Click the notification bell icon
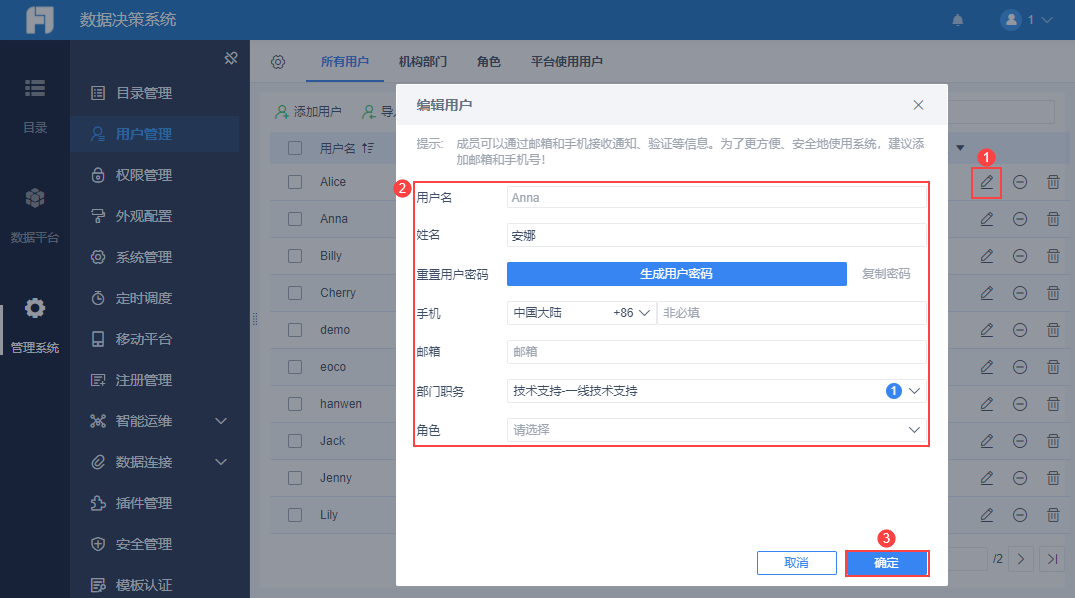Image resolution: width=1075 pixels, height=598 pixels. [958, 20]
